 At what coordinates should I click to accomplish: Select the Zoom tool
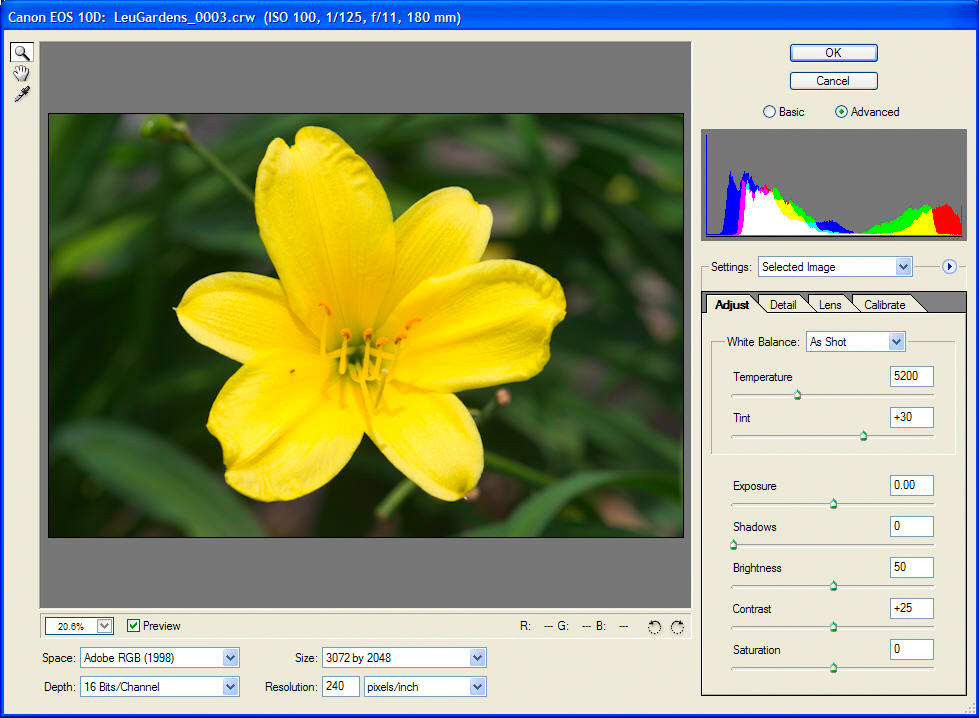click(21, 52)
